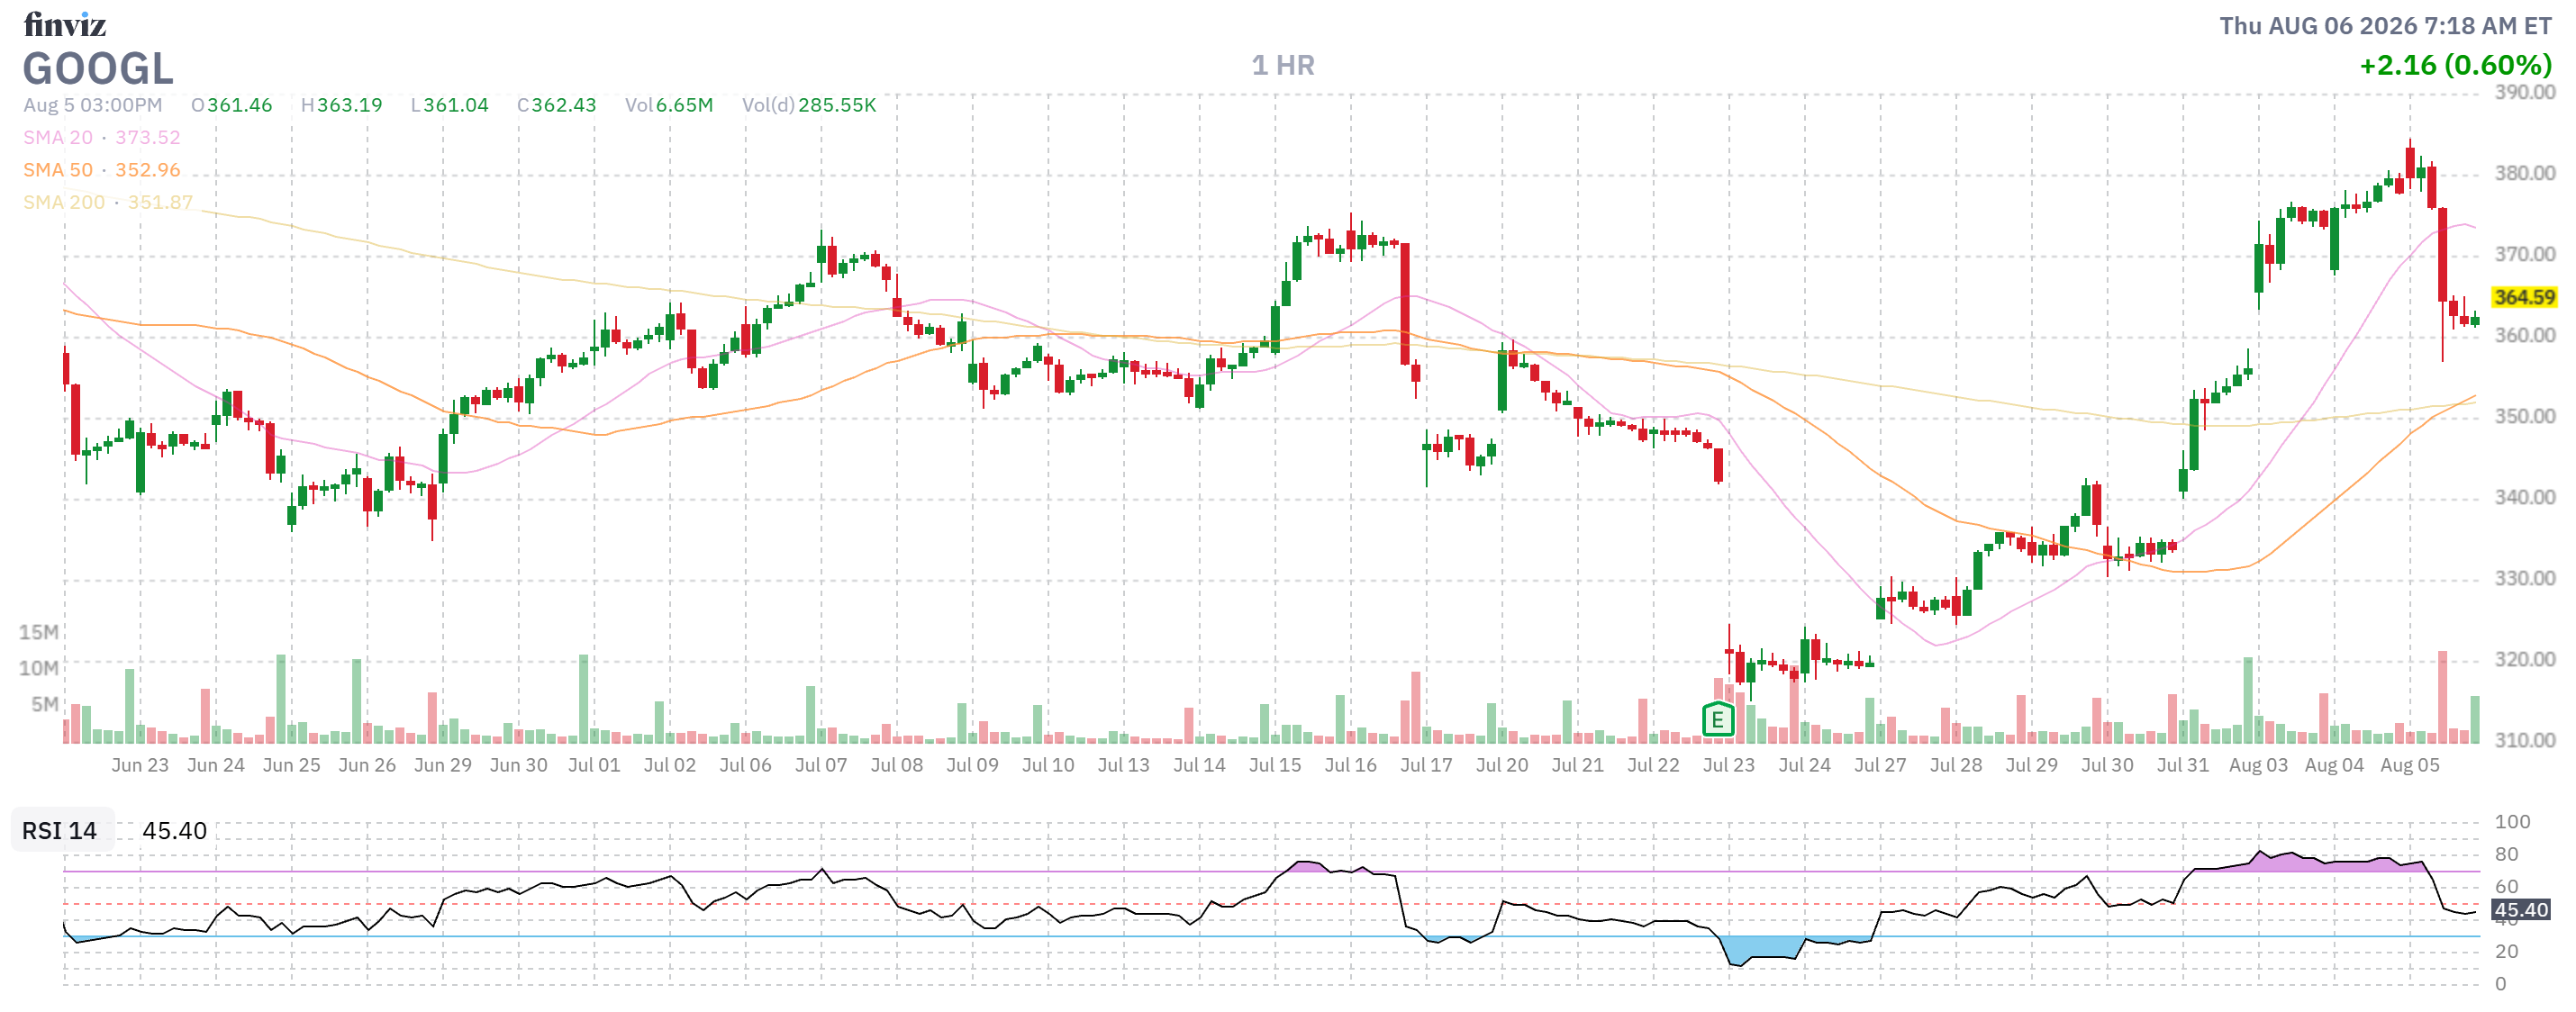Image resolution: width=2576 pixels, height=1012 pixels.
Task: Click the 380.00 price axis label
Action: [2524, 173]
